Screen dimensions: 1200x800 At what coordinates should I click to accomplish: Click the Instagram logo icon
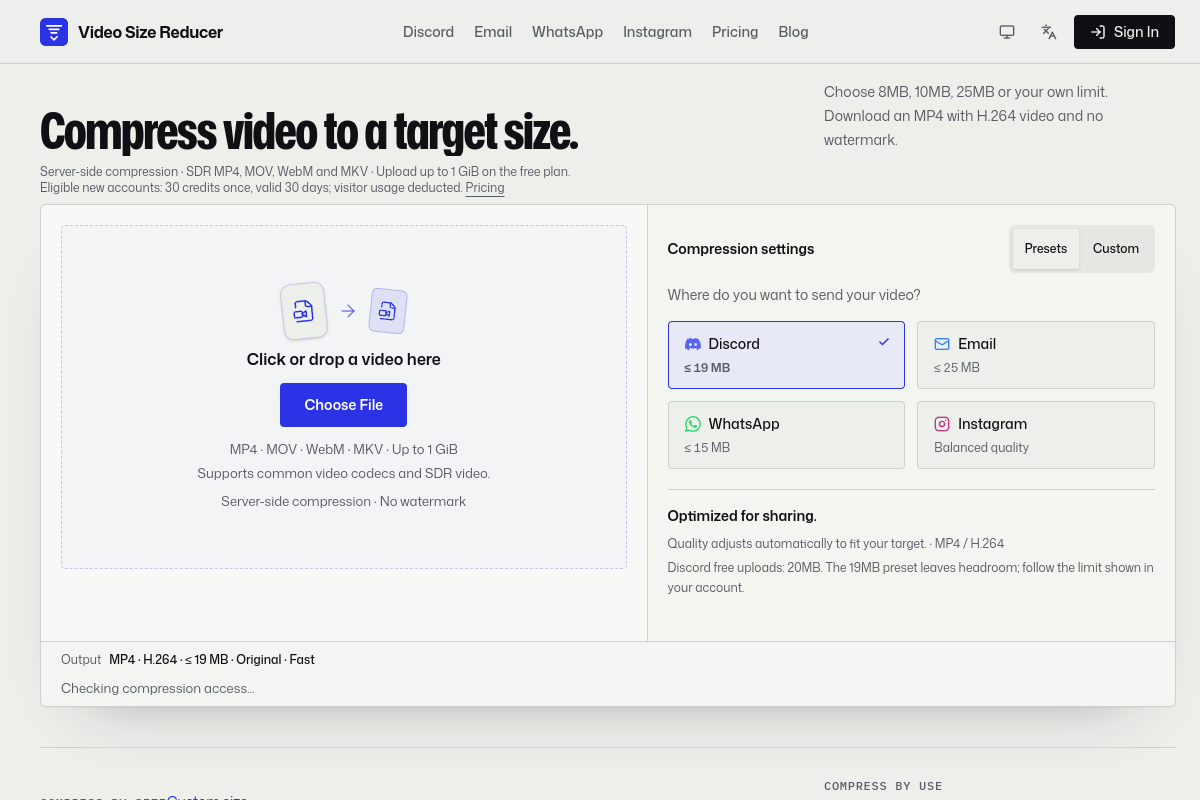(x=942, y=424)
